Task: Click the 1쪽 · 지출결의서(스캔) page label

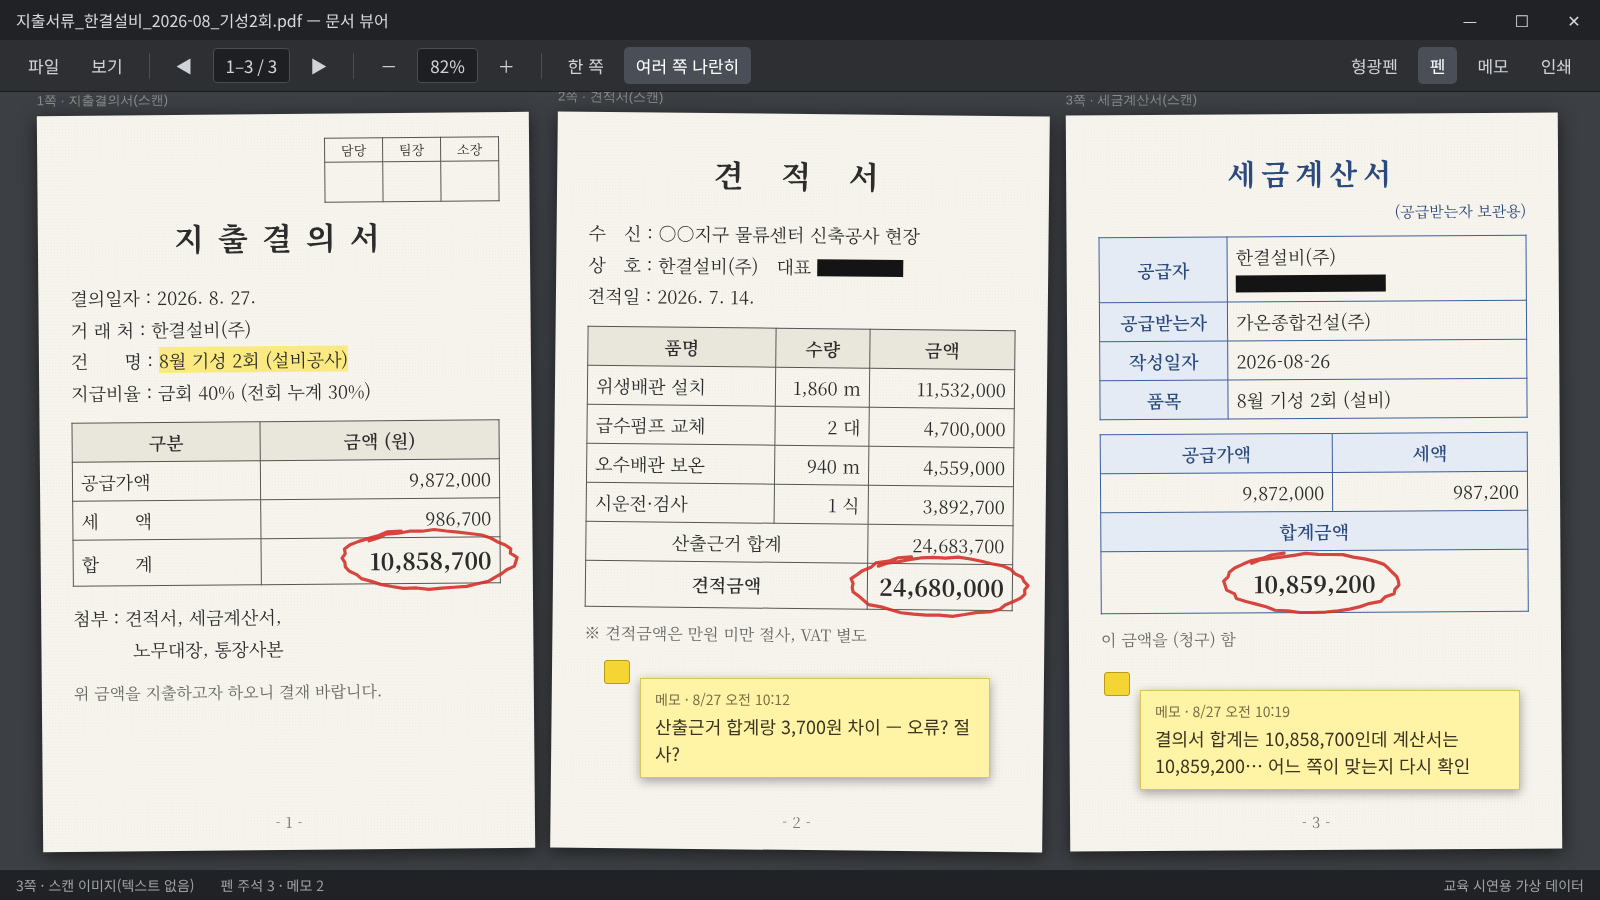Action: point(102,101)
